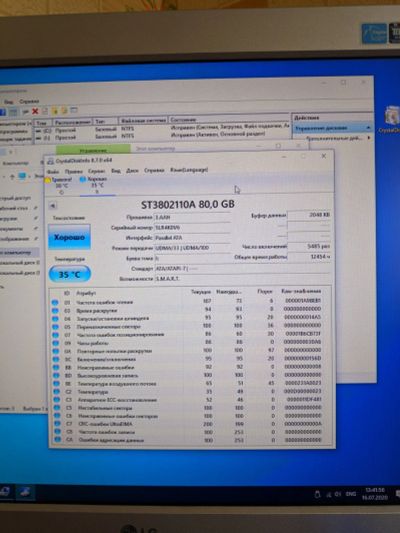Image resolution: width=400 pixels, height=533 pixels.
Task: Open Справка menu in Disk Management window
Action: point(29,101)
